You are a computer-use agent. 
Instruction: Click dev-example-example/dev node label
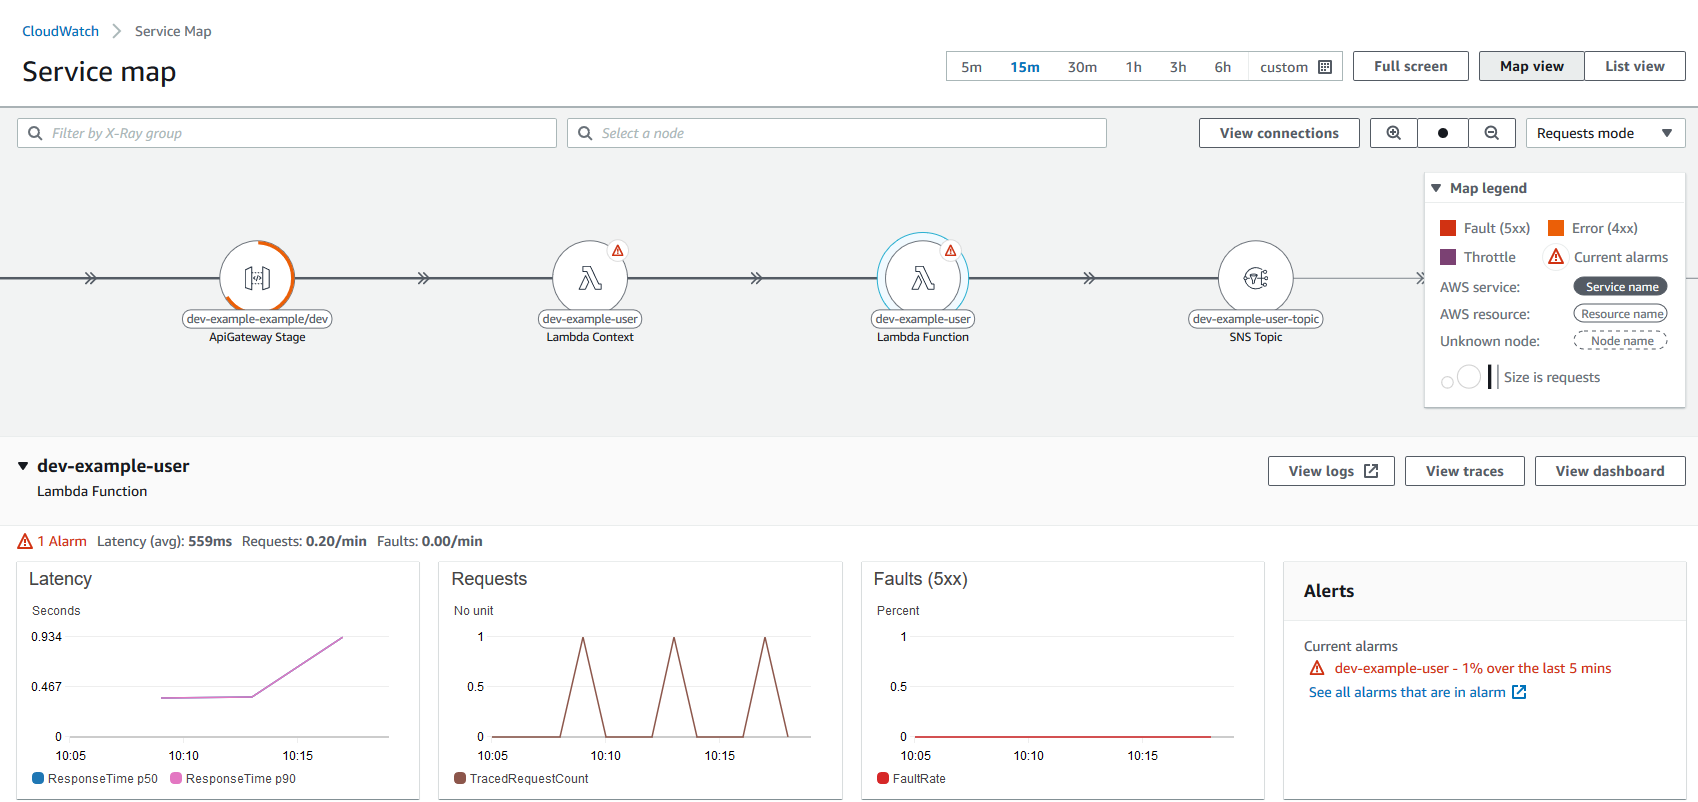click(257, 319)
